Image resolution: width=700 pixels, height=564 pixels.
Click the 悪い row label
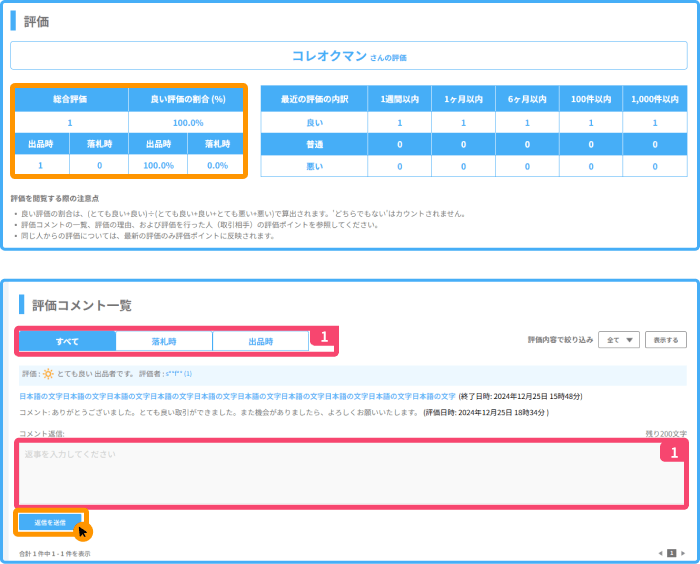coord(314,166)
